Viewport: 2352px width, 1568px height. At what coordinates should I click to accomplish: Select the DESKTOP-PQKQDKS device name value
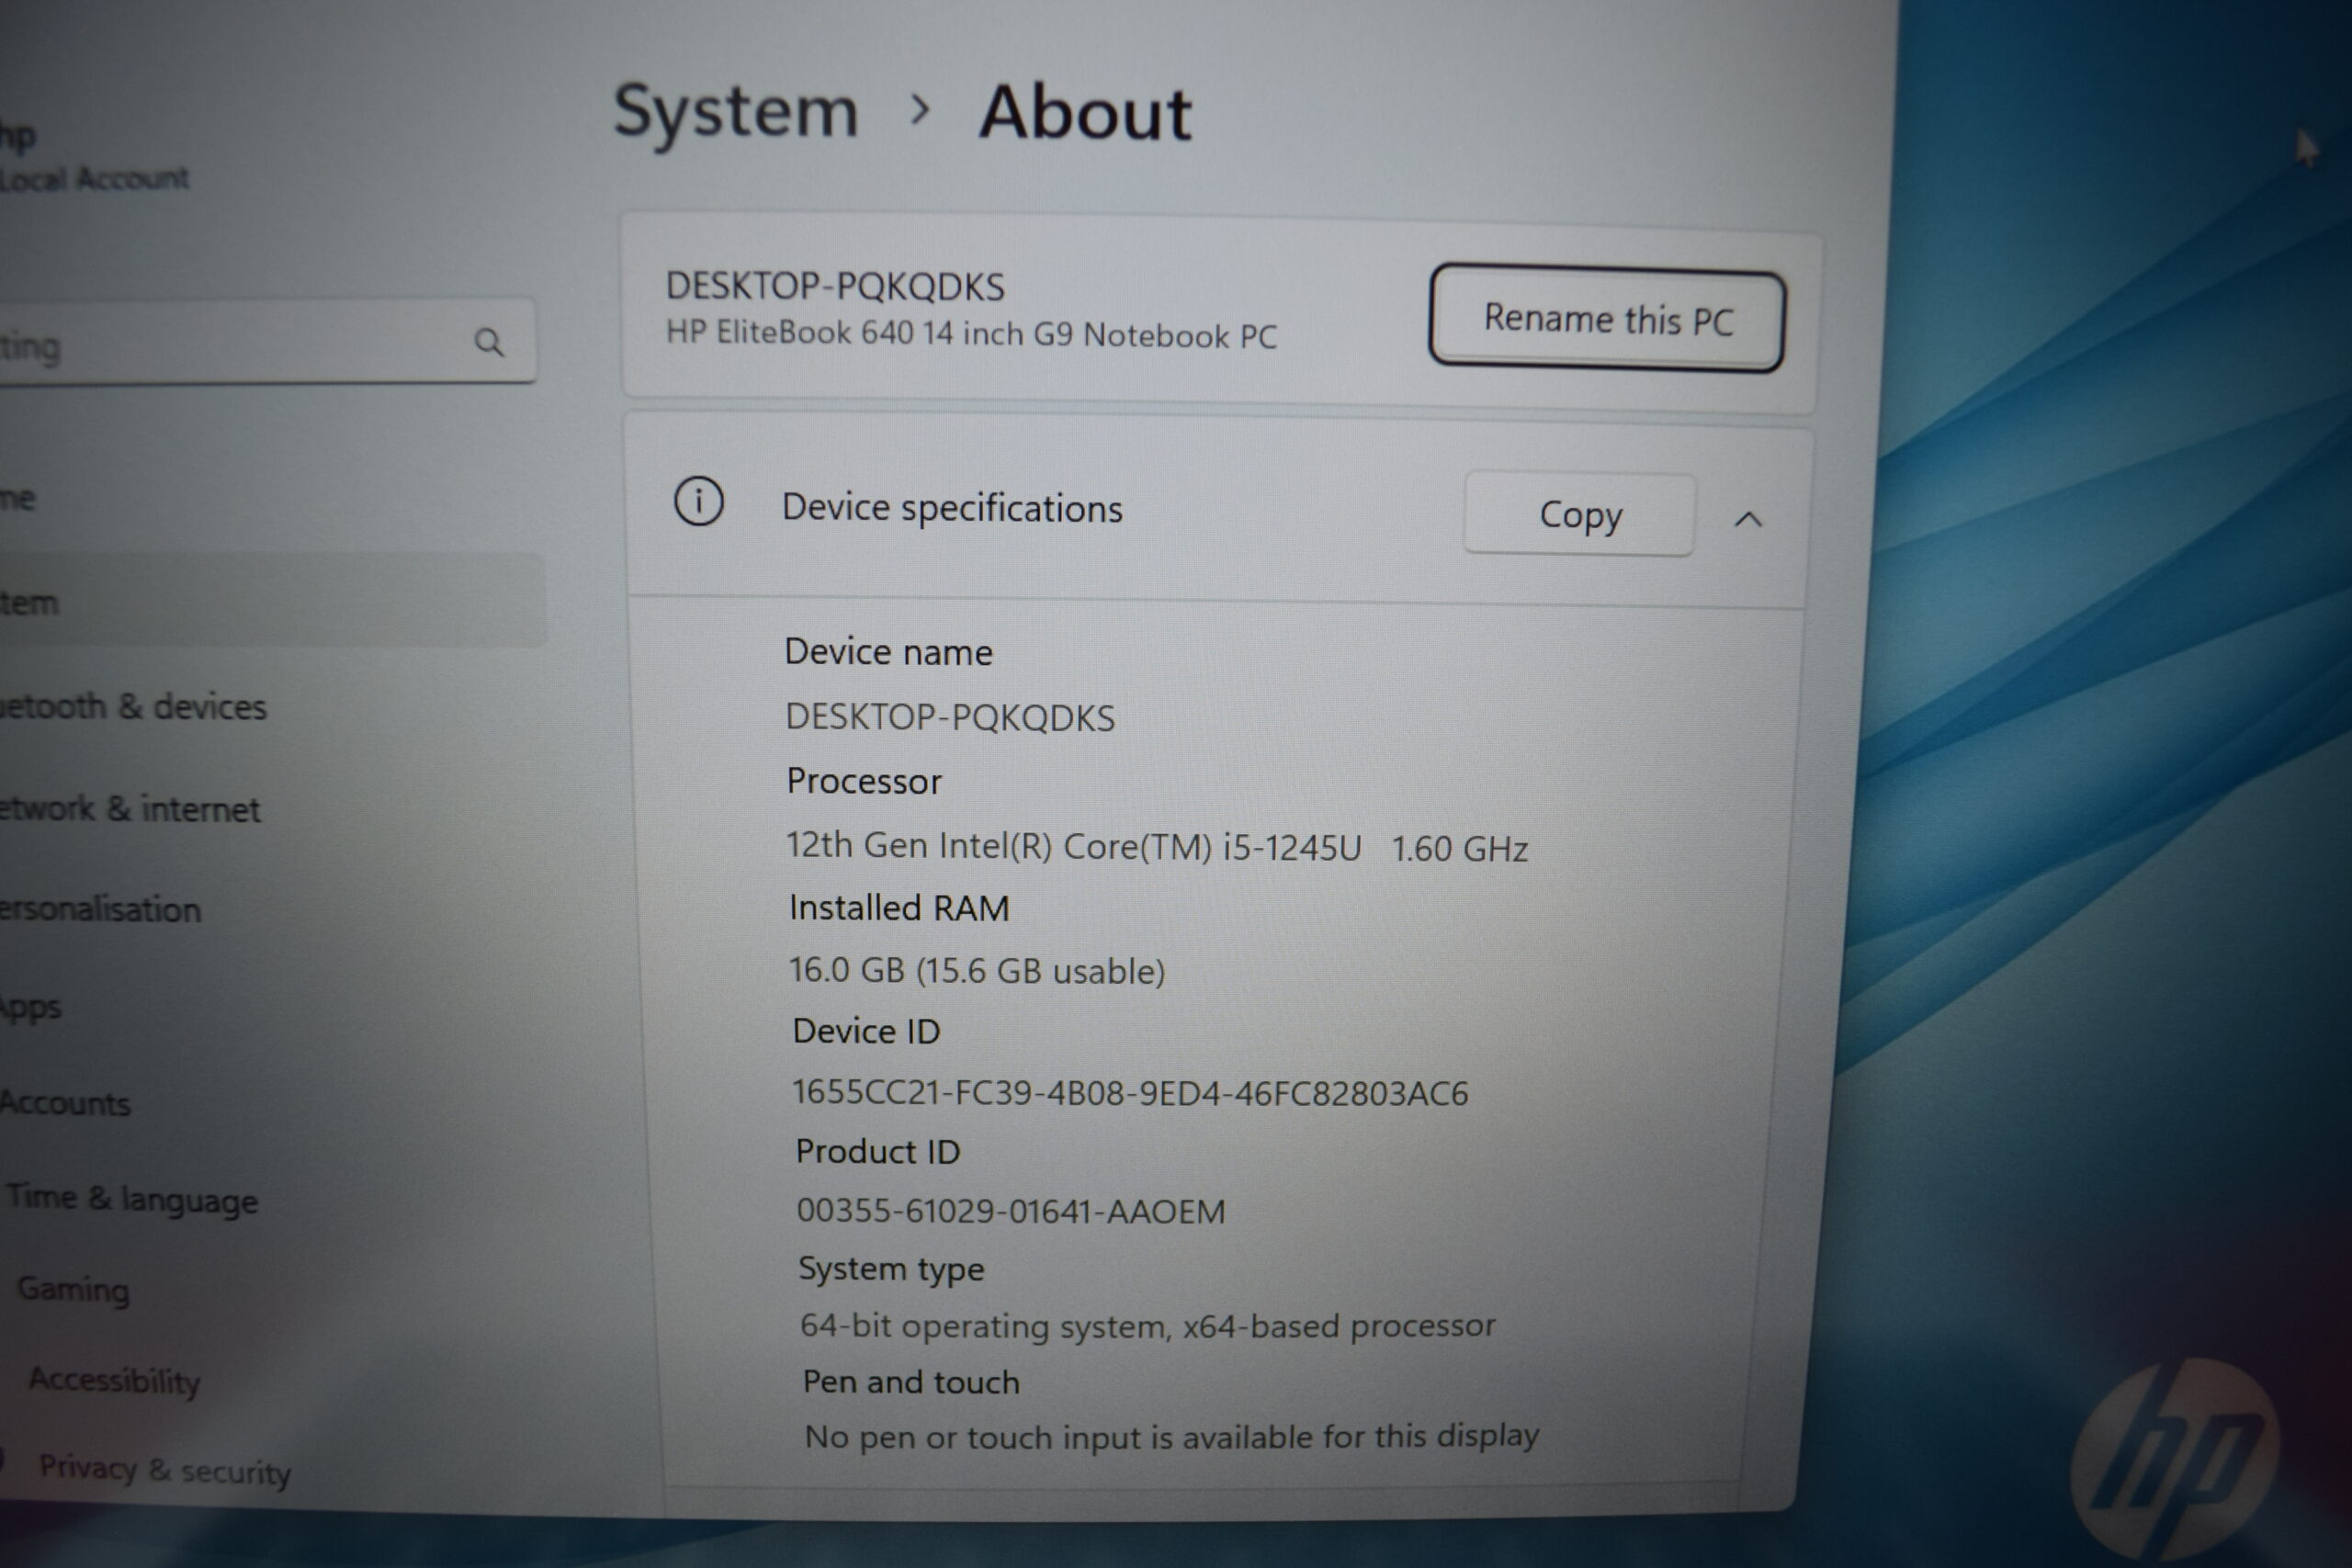click(950, 718)
